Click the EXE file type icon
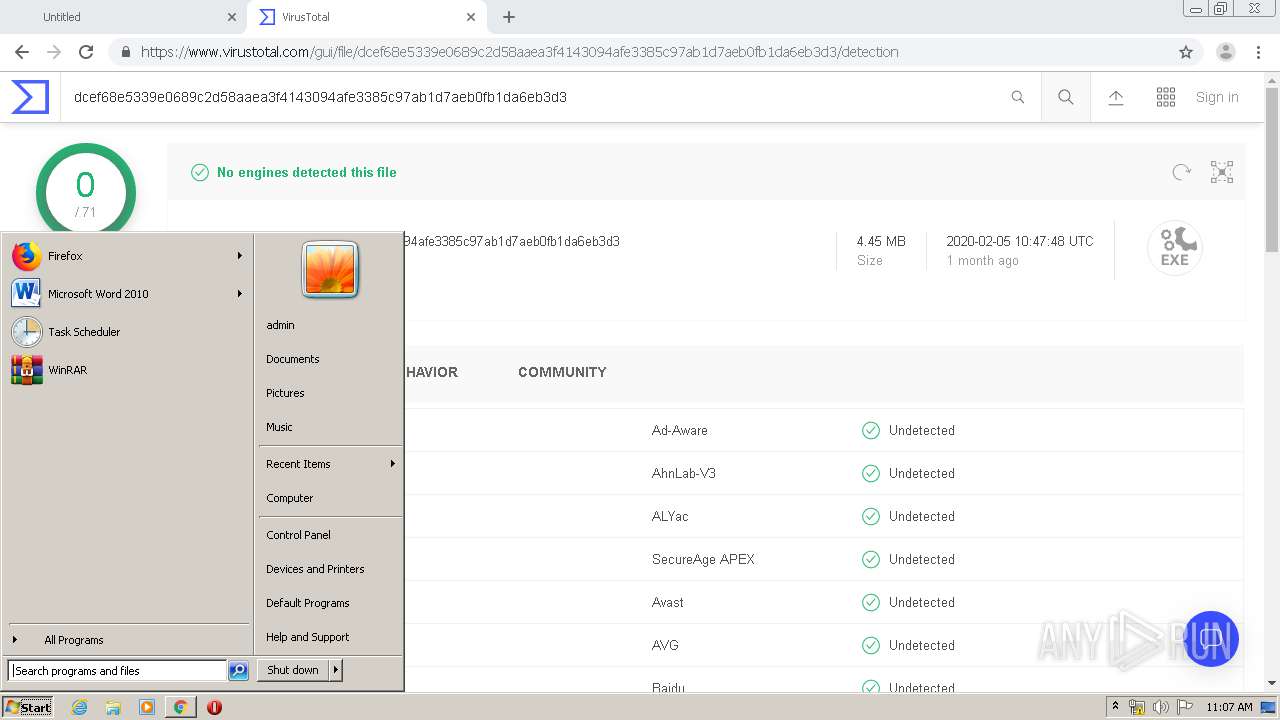 (x=1175, y=248)
